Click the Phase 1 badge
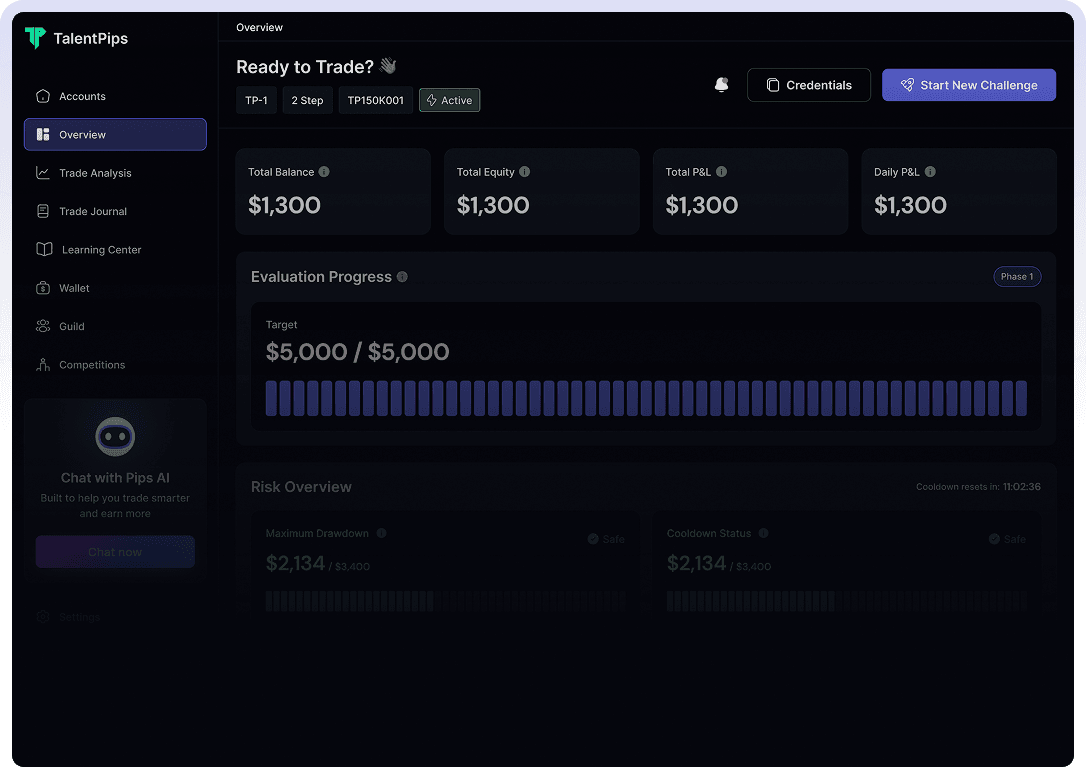This screenshot has height=779, width=1086. [x=1017, y=276]
